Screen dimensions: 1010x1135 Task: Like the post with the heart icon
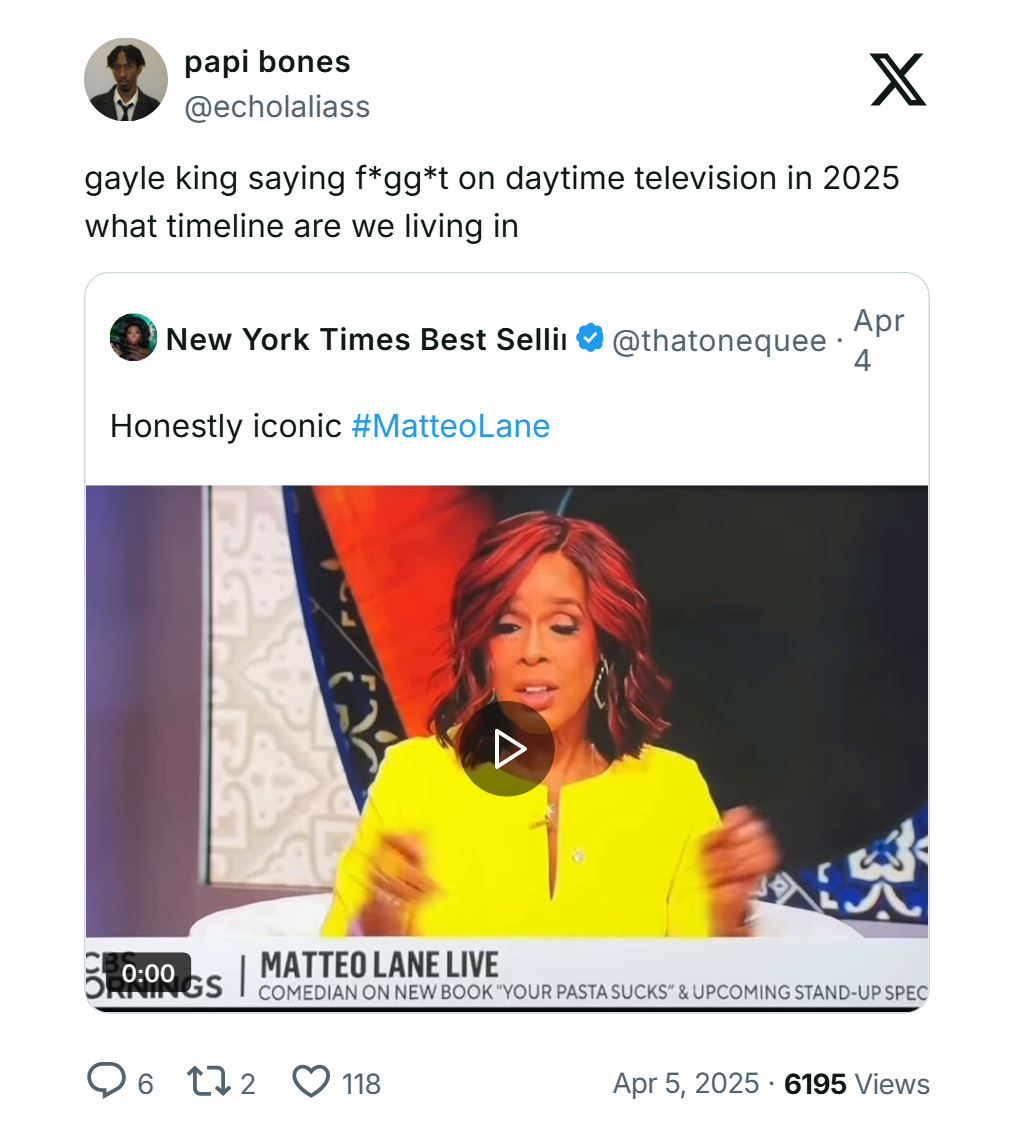click(311, 1082)
